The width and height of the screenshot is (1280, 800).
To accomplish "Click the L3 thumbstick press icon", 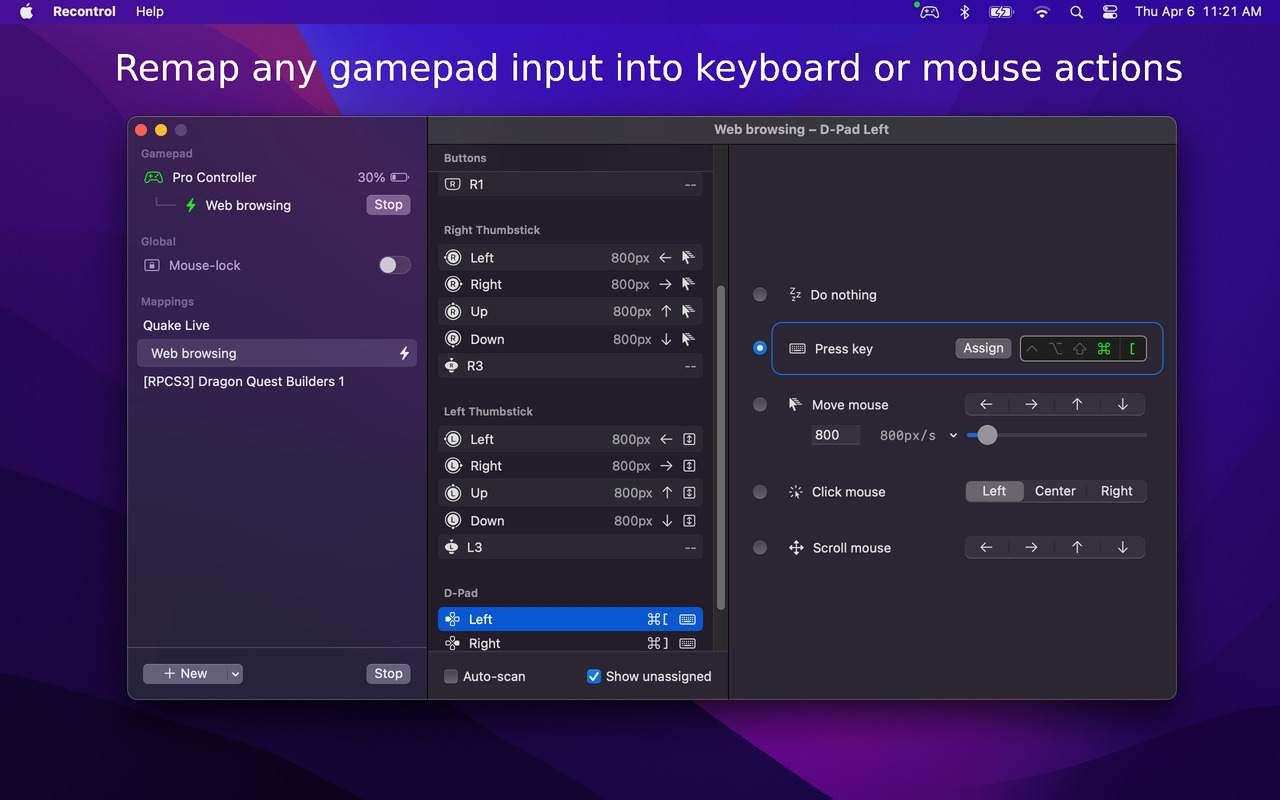I will tap(452, 547).
